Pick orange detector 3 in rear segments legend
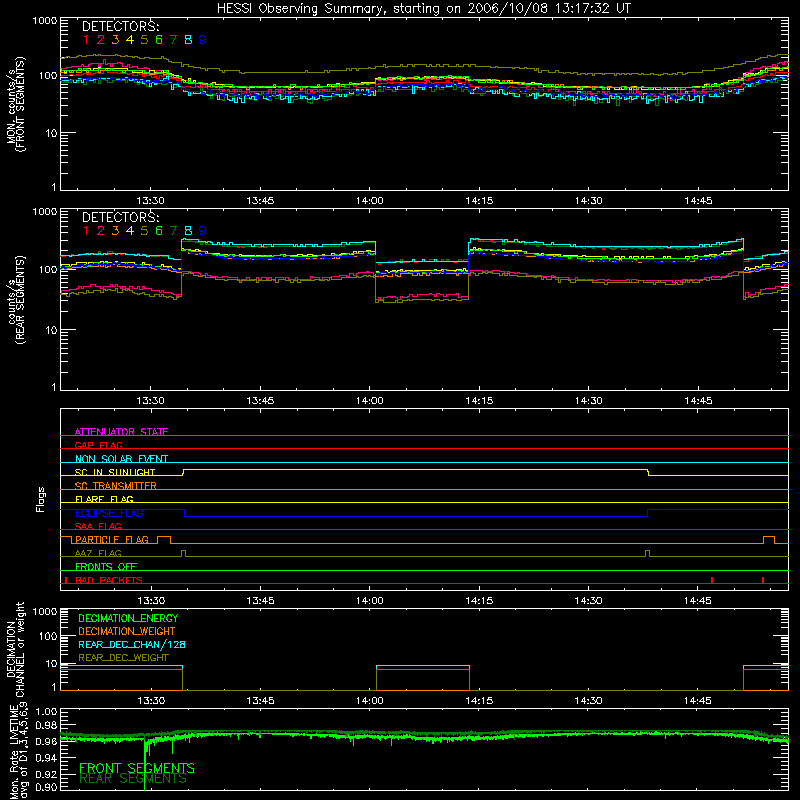Image resolution: width=800 pixels, height=800 pixels. point(115,231)
